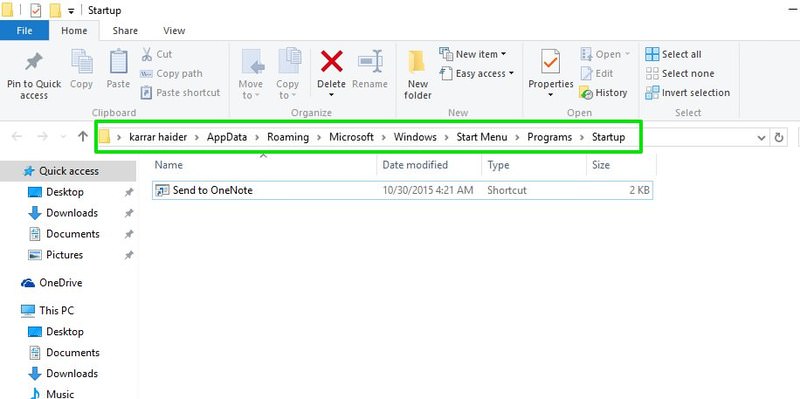Go to AppData in breadcrumb
The height and width of the screenshot is (399, 800).
coord(227,137)
